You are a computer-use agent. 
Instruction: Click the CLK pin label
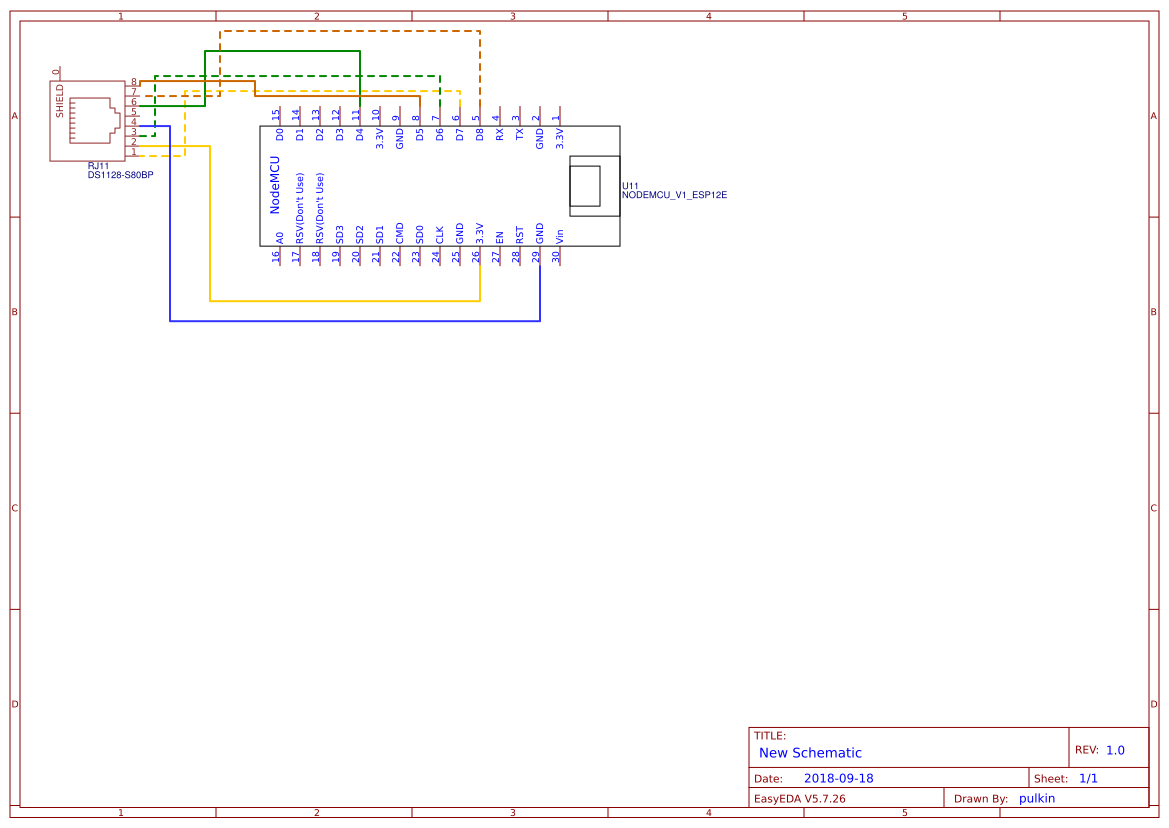[x=440, y=235]
